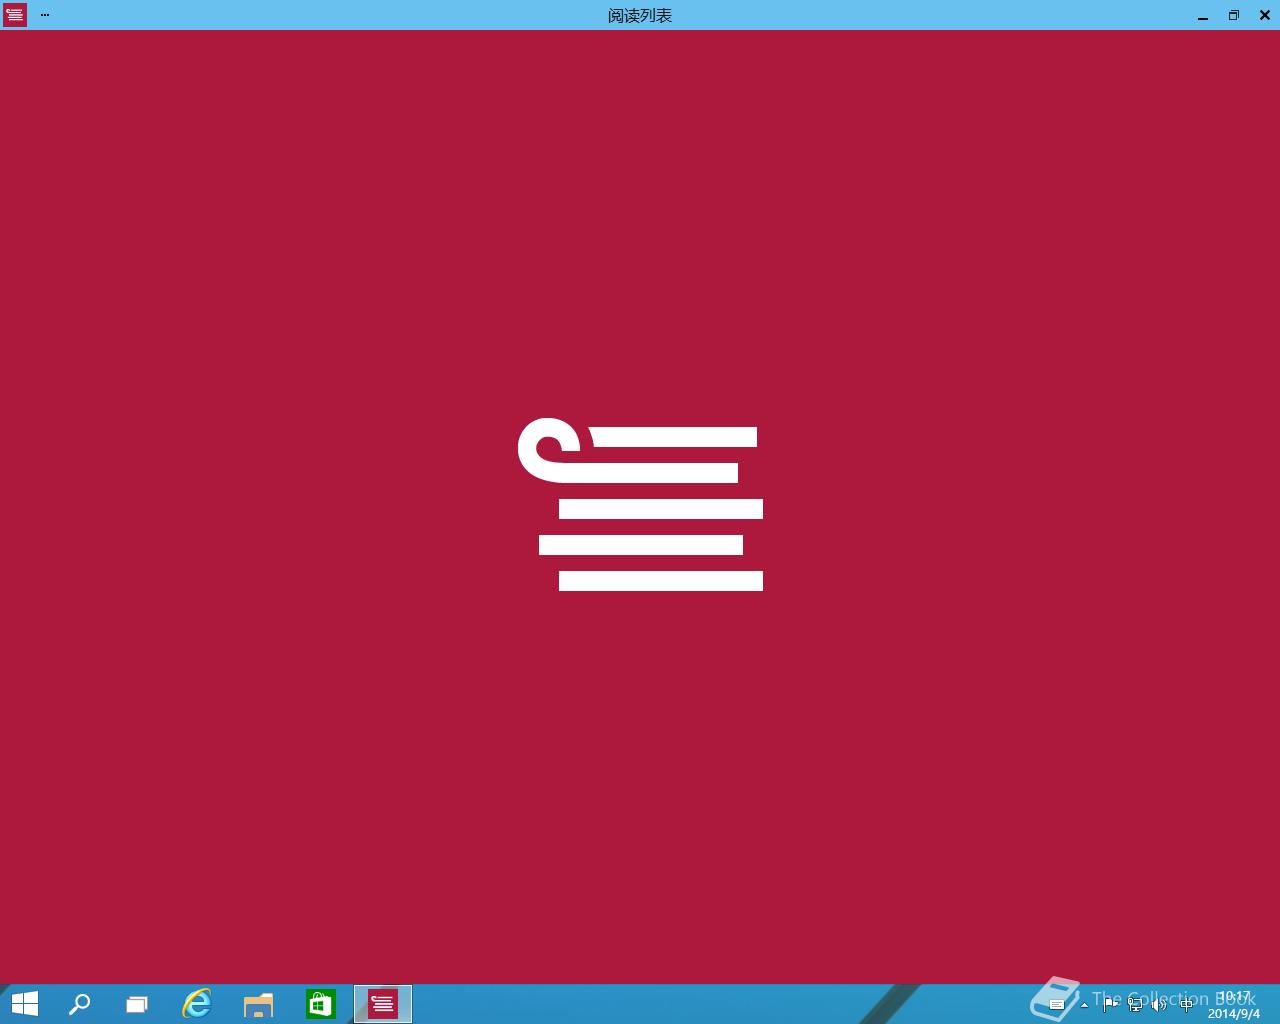Screen dimensions: 1280x1024
Task: Minimize the Reading List window
Action: tap(1203, 16)
